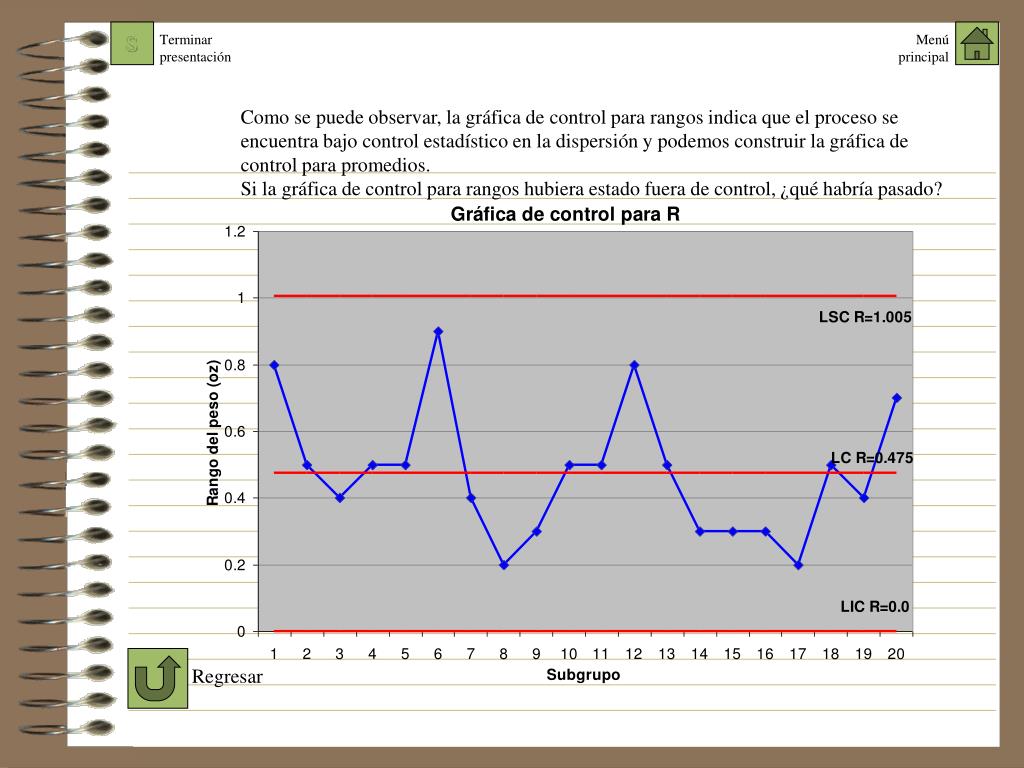Click the 'Terminar presentación' label
Image resolution: width=1024 pixels, height=768 pixels.
point(195,48)
